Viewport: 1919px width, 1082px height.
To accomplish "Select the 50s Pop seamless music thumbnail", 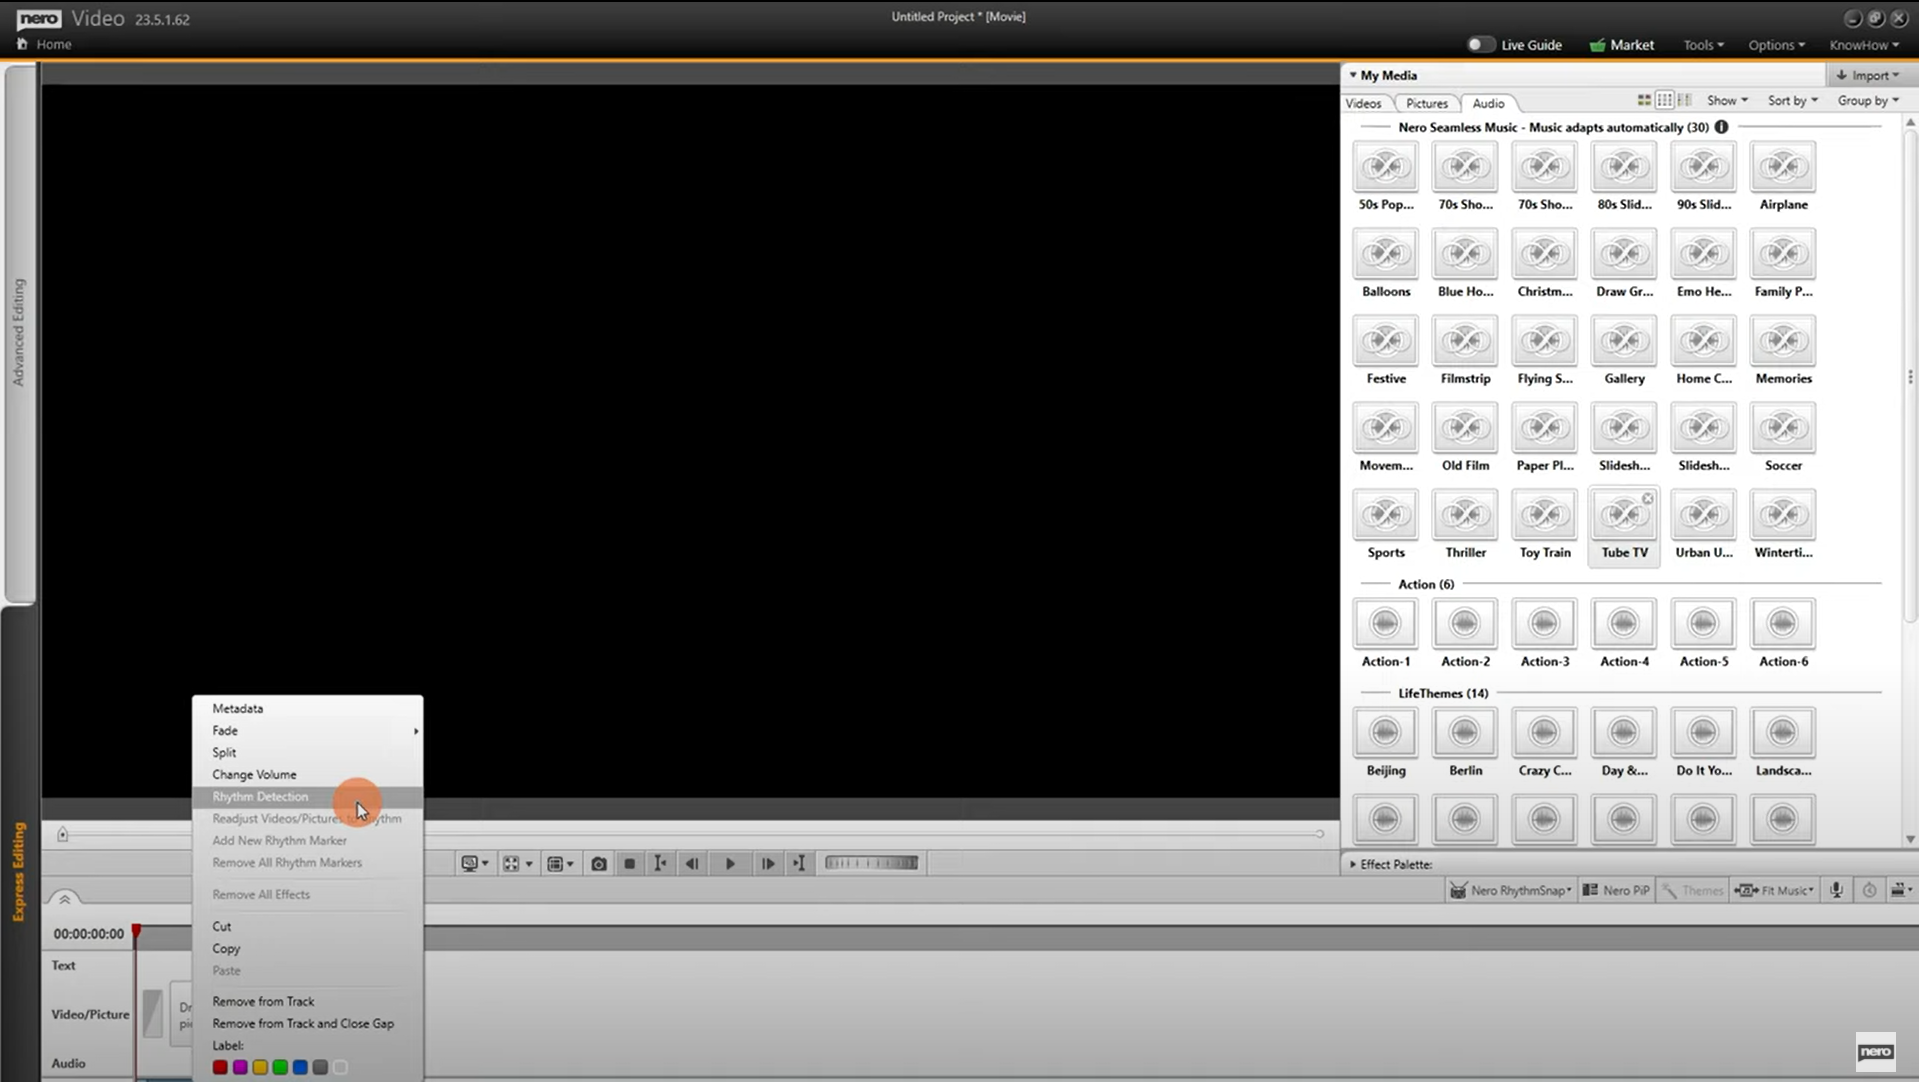I will pyautogui.click(x=1385, y=167).
